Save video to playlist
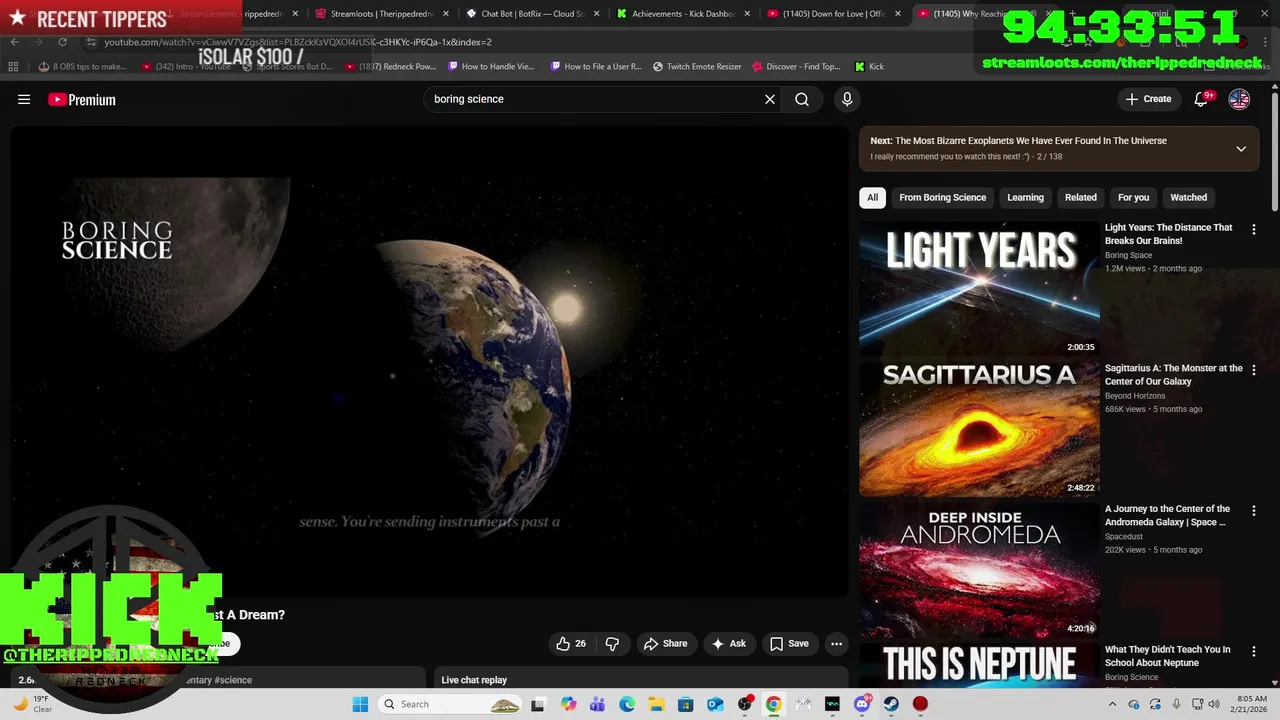This screenshot has height=720, width=1280. coord(788,644)
